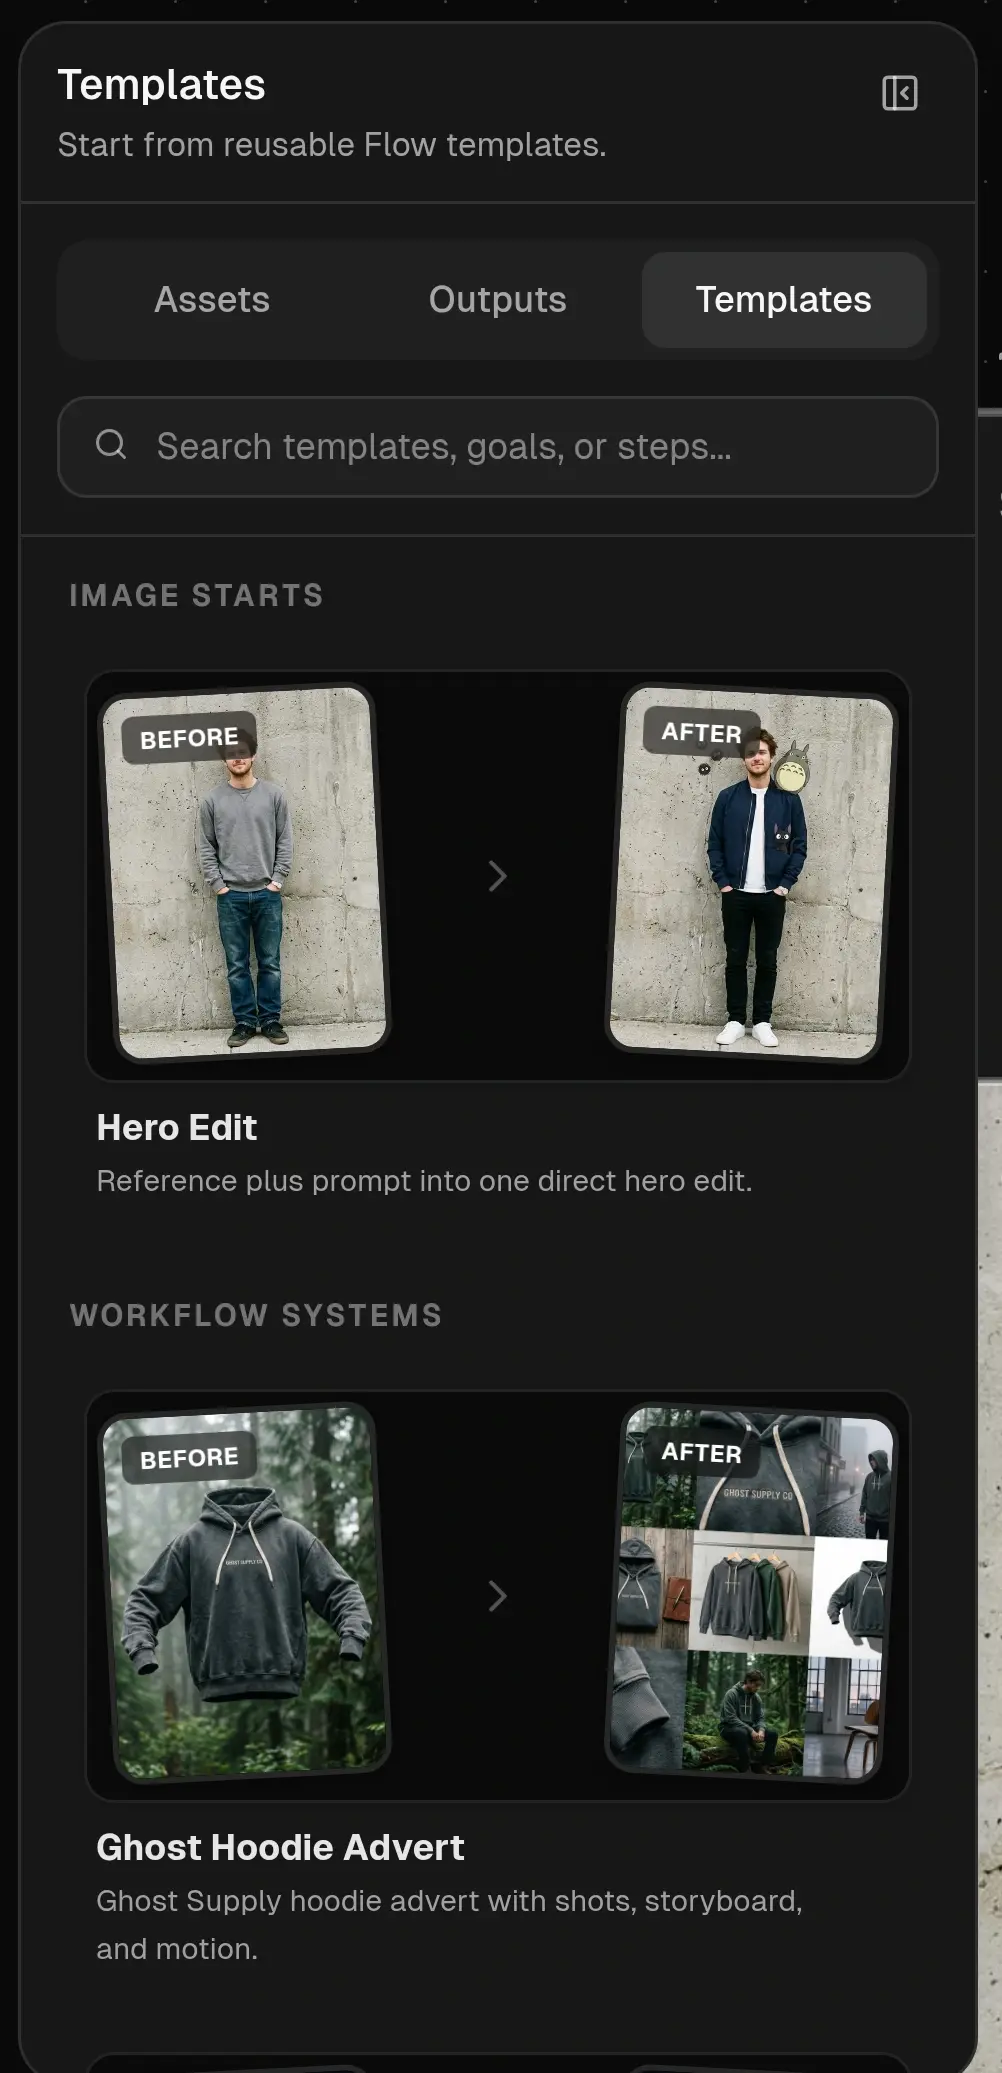
Task: Click the Hero Edit chevron arrow
Action: tap(497, 876)
